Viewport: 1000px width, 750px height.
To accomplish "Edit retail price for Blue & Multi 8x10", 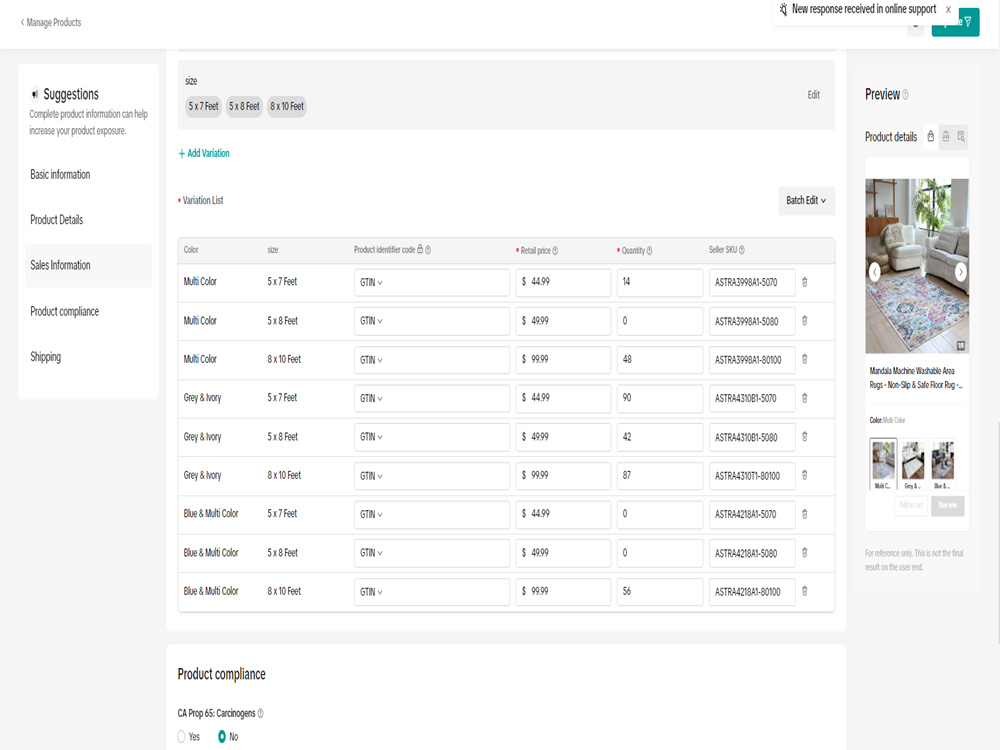I will 563,592.
